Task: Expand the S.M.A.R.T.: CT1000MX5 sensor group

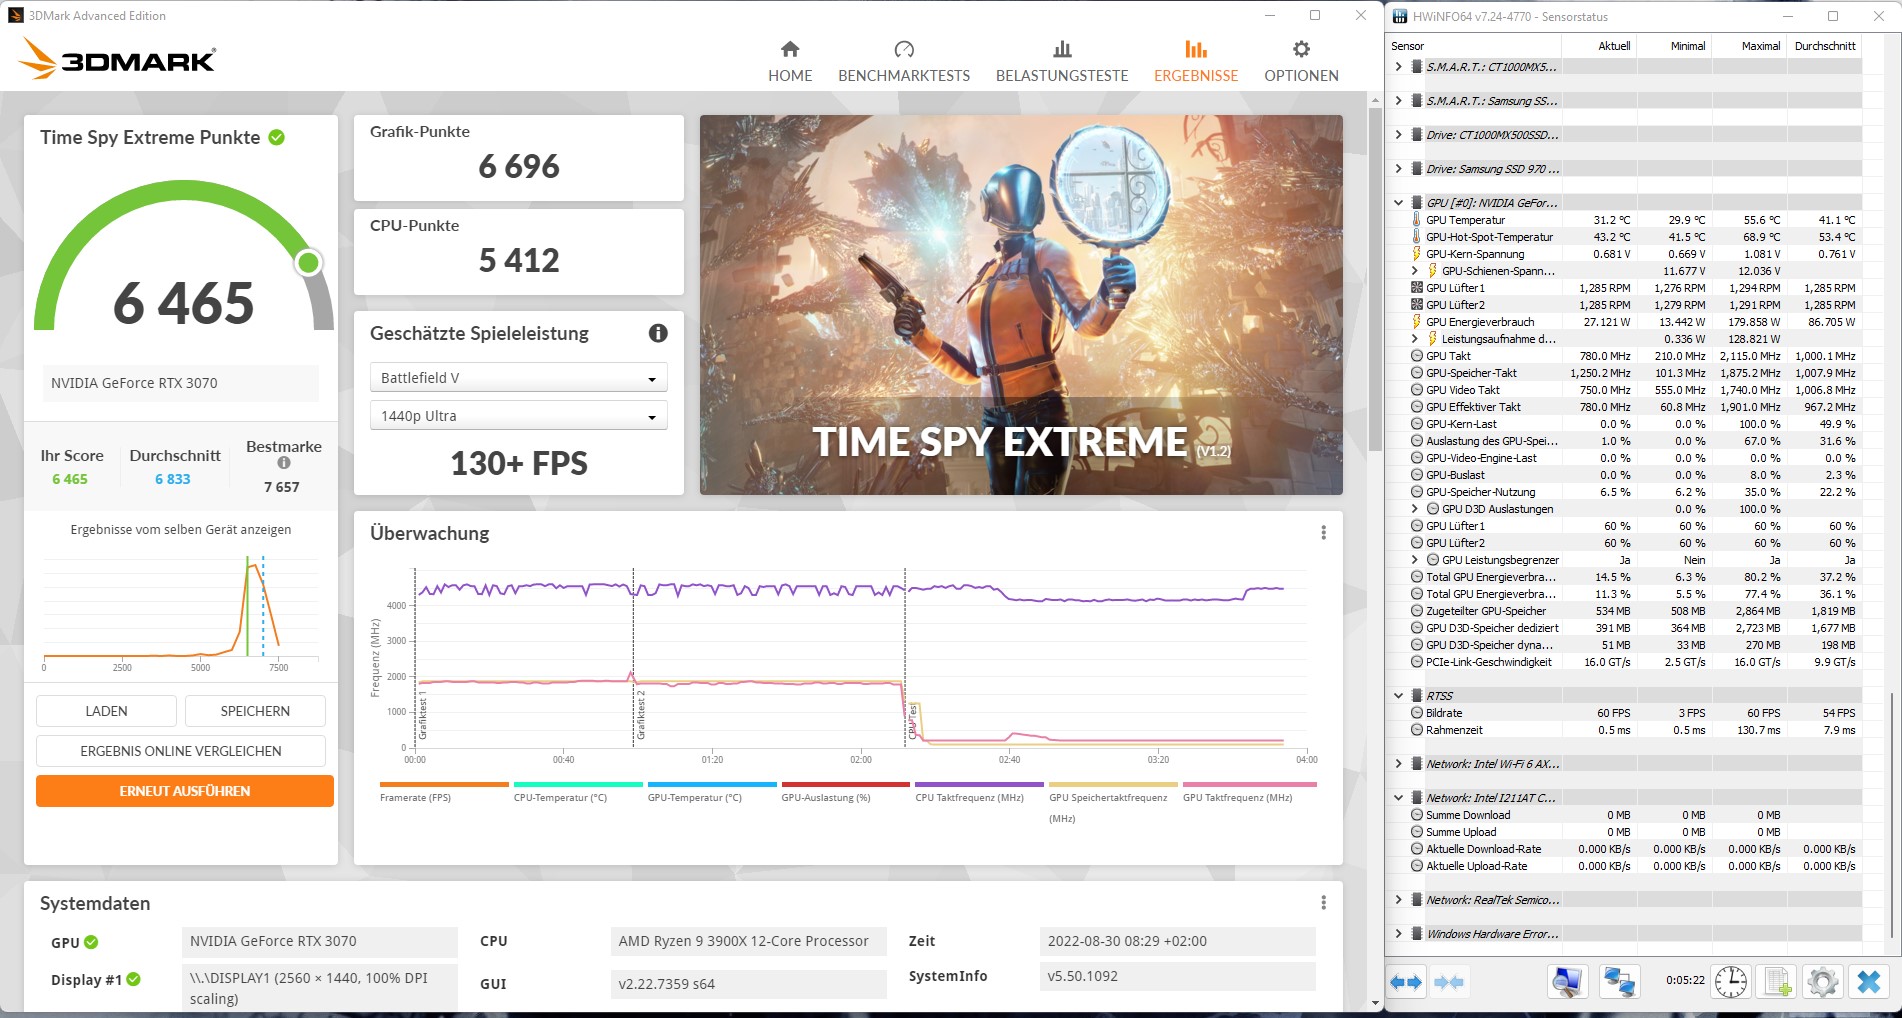Action: [1398, 67]
